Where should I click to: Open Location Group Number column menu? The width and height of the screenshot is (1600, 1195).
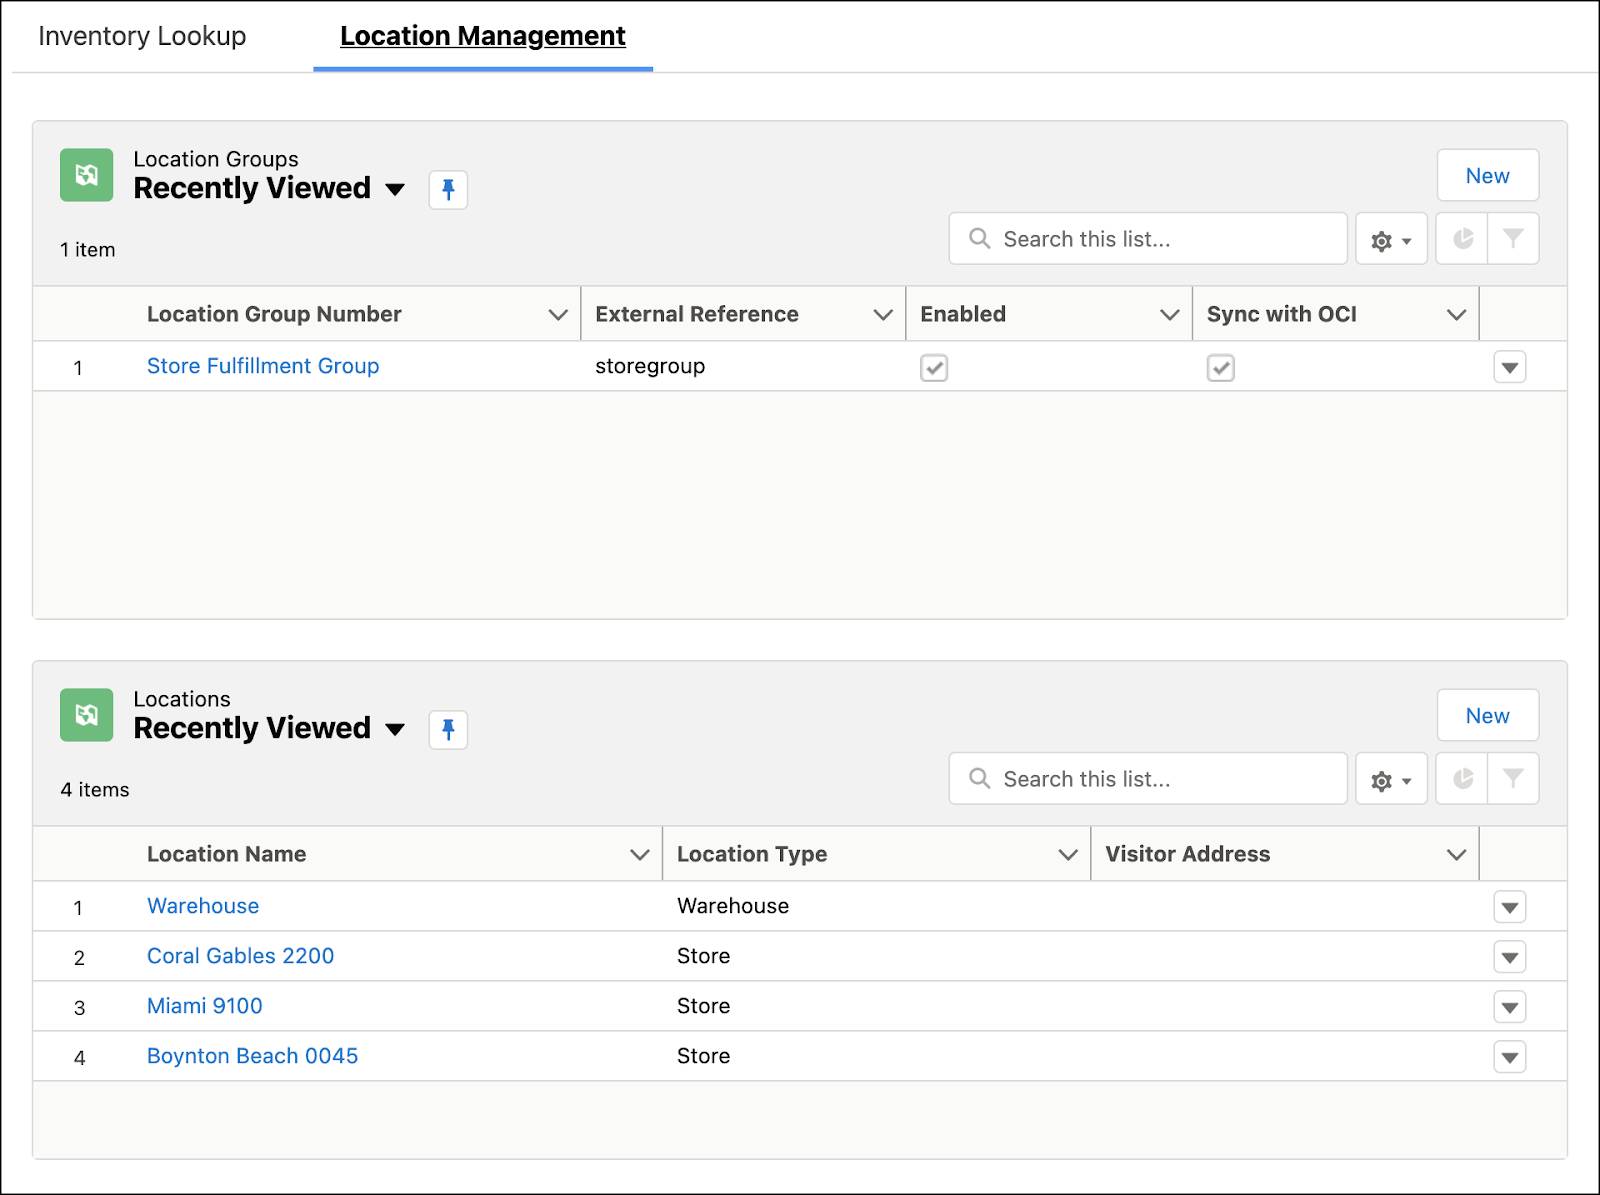pyautogui.click(x=558, y=315)
